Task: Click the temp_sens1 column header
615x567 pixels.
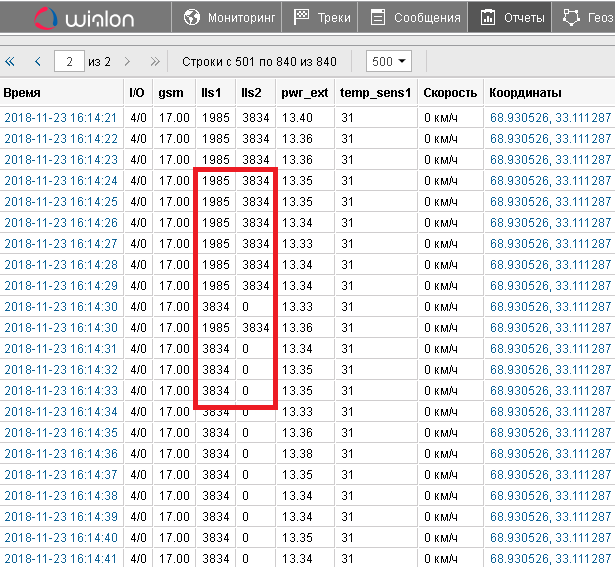Action: pos(375,93)
